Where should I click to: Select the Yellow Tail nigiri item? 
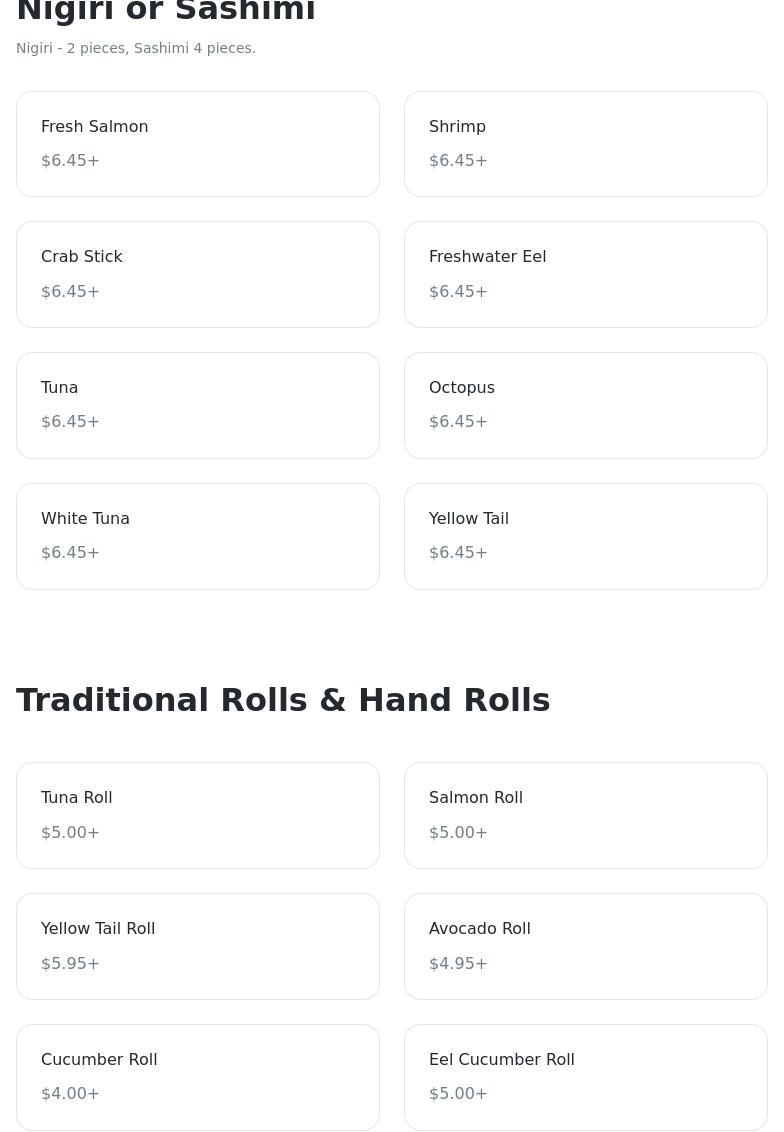click(x=586, y=536)
